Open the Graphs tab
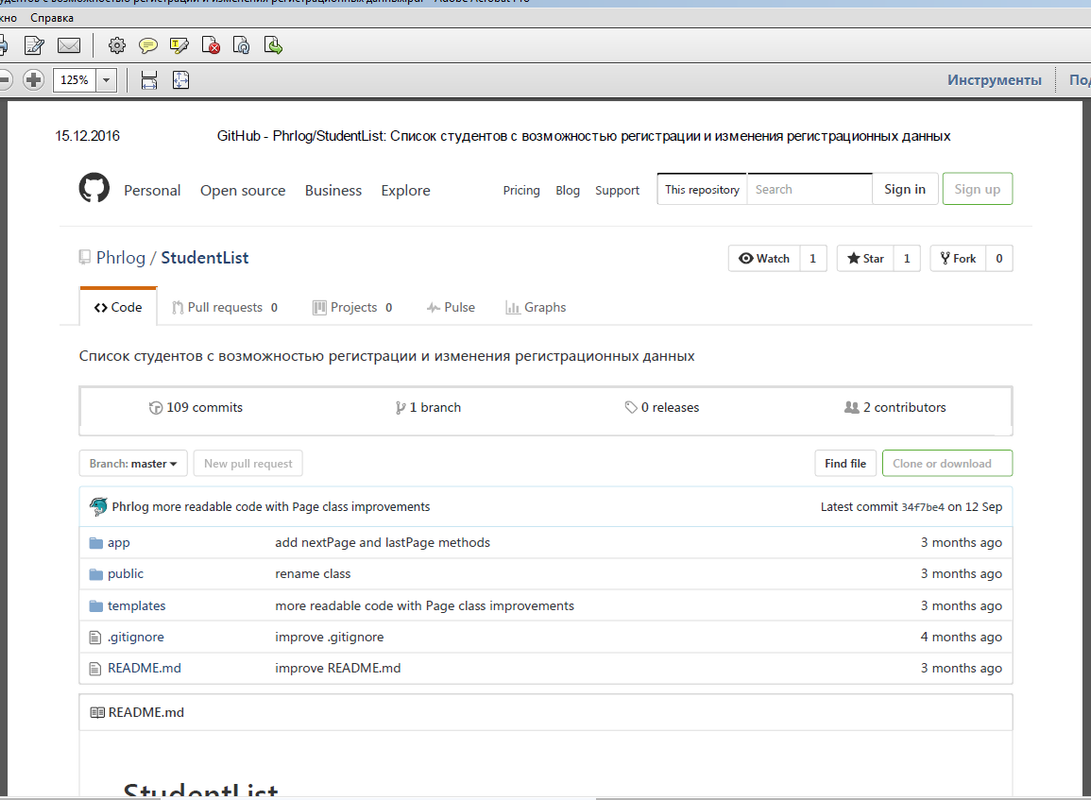This screenshot has width=1091, height=800. pyautogui.click(x=536, y=307)
